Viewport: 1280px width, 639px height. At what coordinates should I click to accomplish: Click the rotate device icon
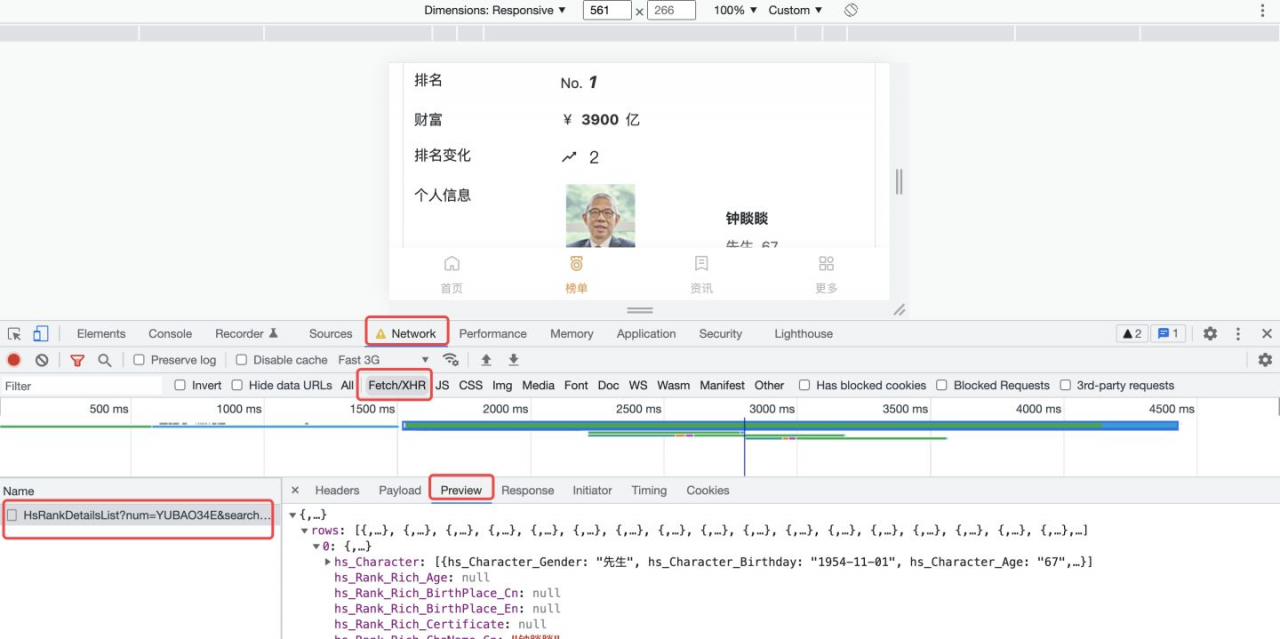(851, 10)
